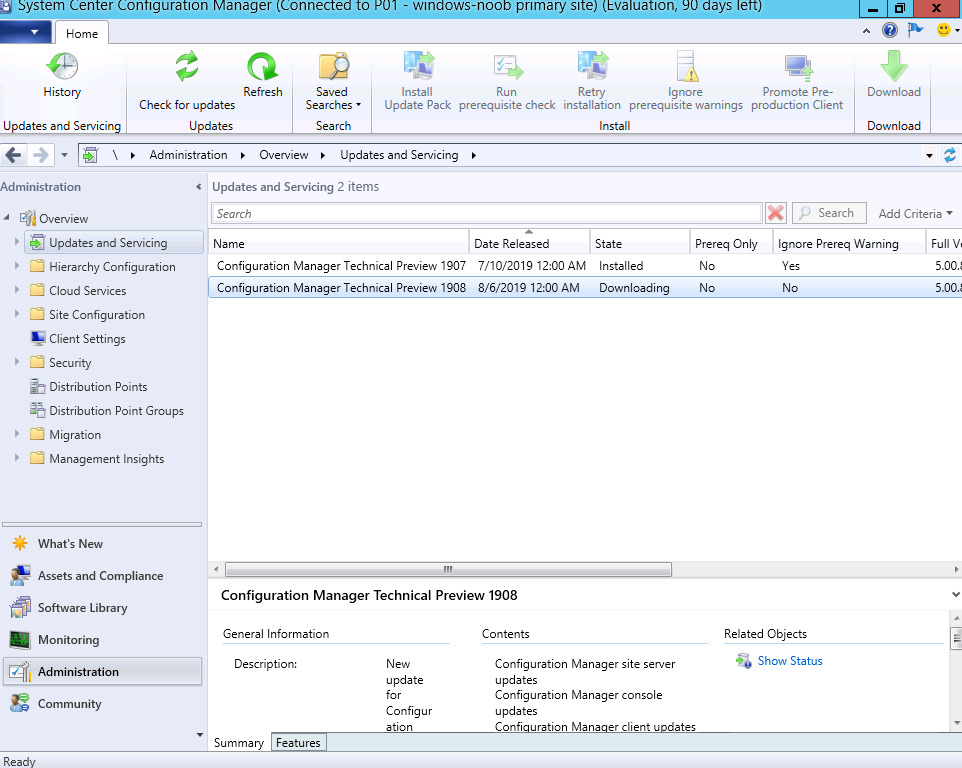The height and width of the screenshot is (768, 962).
Task: Click the Downloading state cell
Action: (634, 288)
